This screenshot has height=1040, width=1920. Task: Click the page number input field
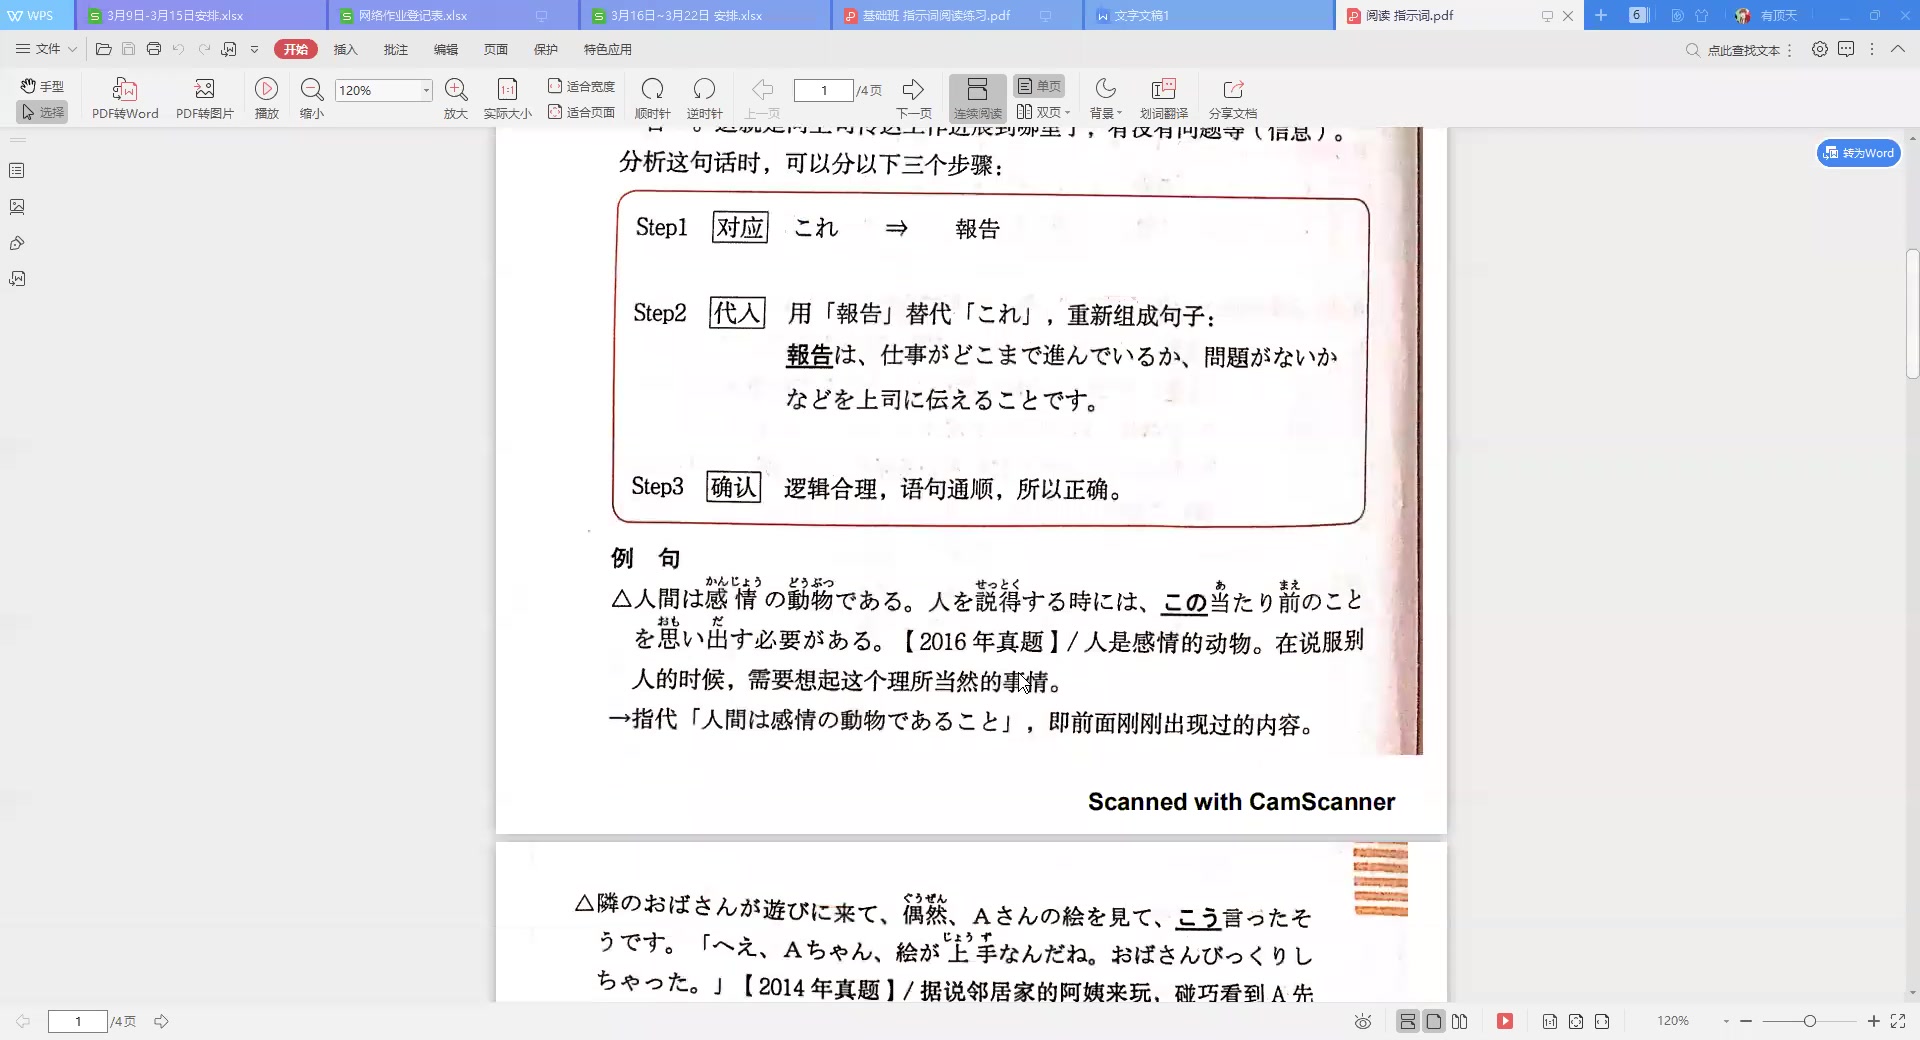pyautogui.click(x=824, y=90)
